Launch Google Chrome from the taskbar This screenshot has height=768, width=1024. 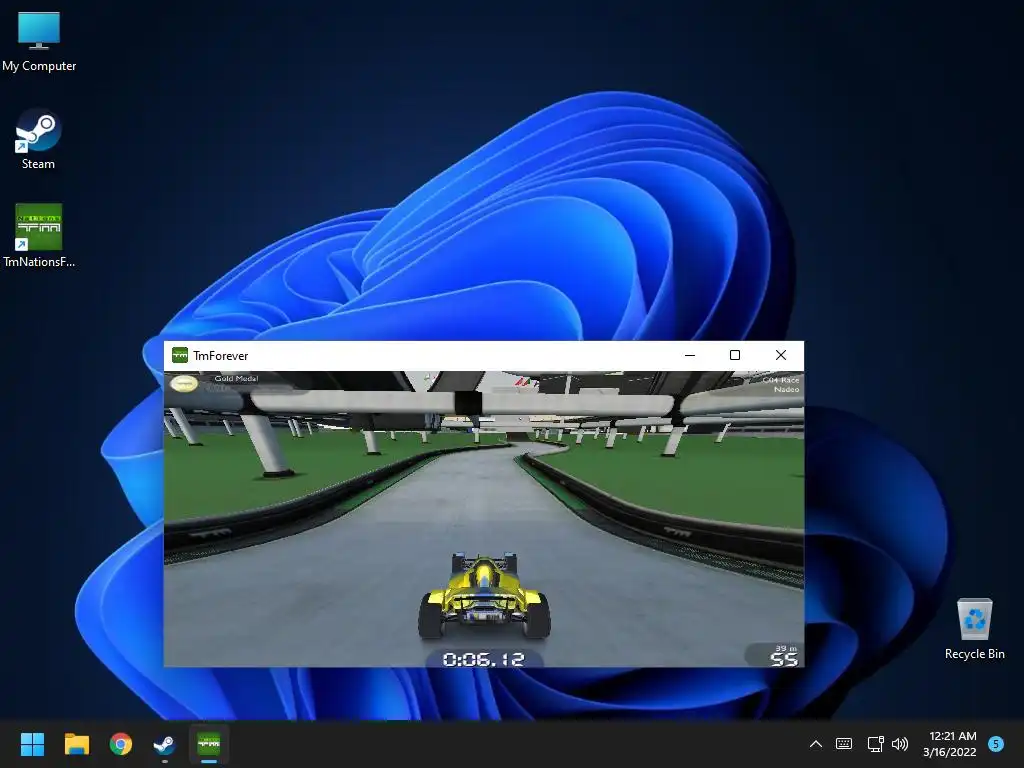coord(121,744)
